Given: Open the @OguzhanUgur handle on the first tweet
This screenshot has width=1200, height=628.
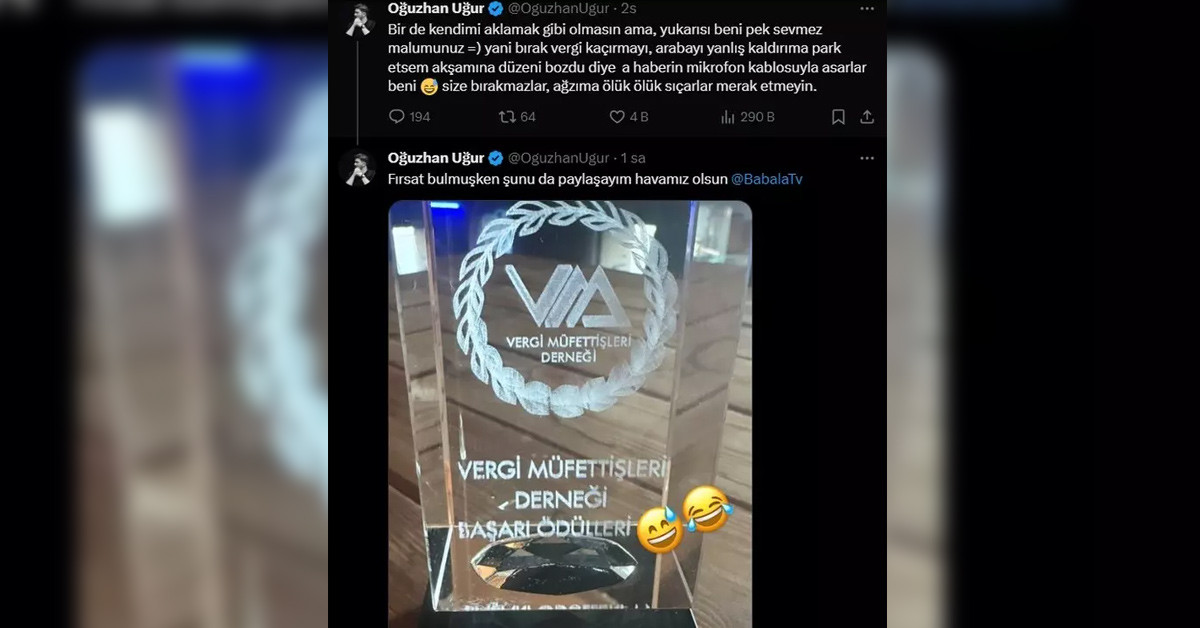Looking at the screenshot, I should tap(559, 9).
